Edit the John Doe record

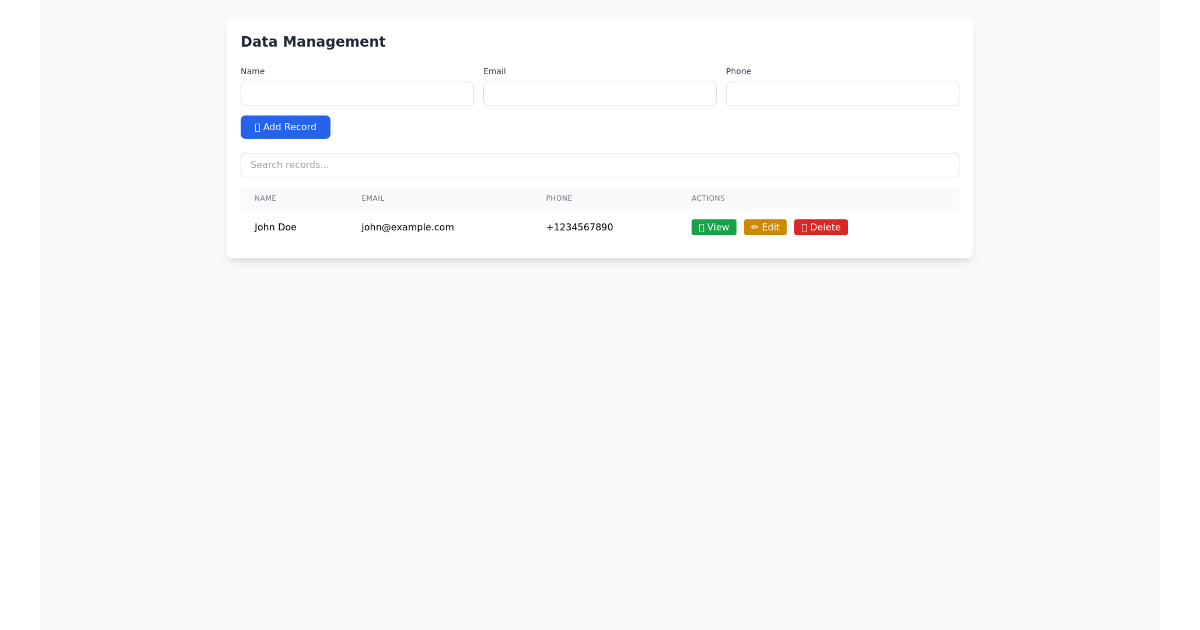tap(765, 227)
